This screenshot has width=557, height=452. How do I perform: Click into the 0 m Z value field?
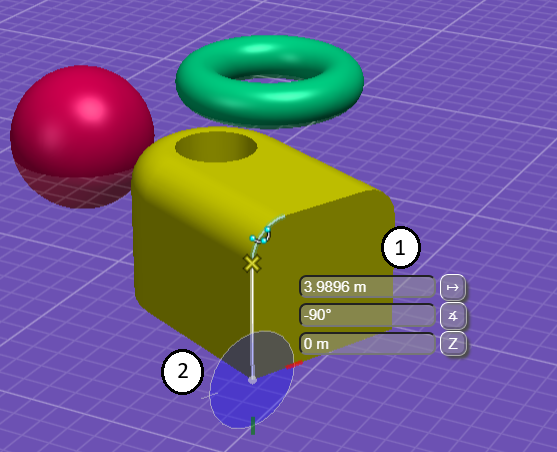pos(367,344)
